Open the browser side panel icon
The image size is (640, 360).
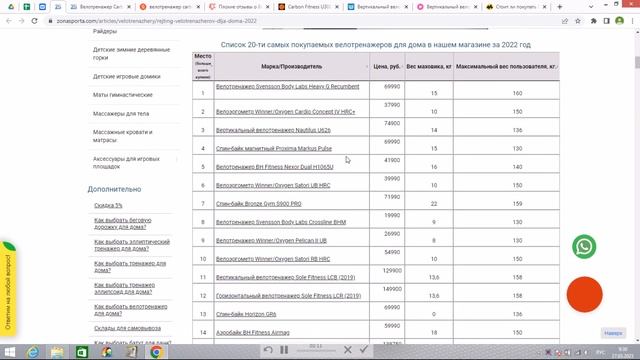click(607, 21)
